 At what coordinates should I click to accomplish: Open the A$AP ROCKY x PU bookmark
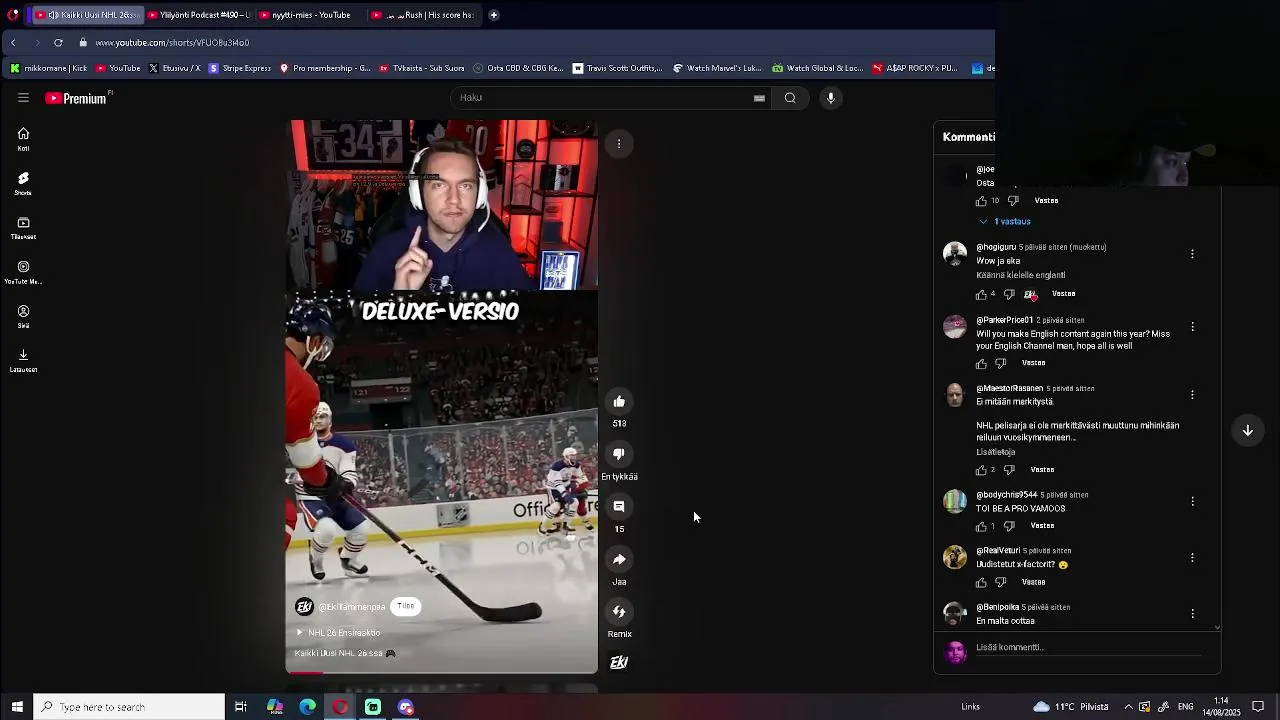914,68
